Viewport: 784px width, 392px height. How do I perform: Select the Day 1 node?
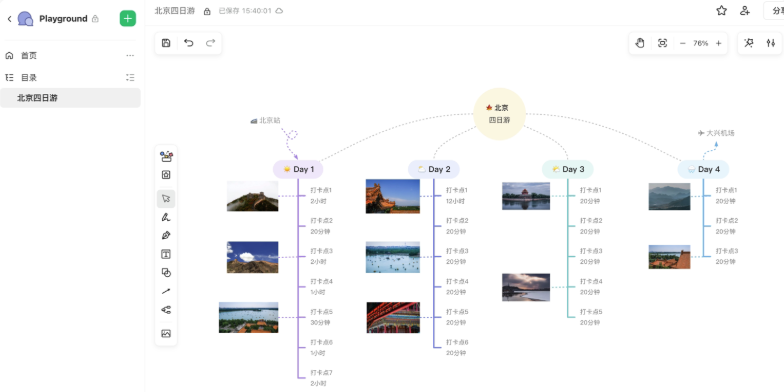pos(298,170)
